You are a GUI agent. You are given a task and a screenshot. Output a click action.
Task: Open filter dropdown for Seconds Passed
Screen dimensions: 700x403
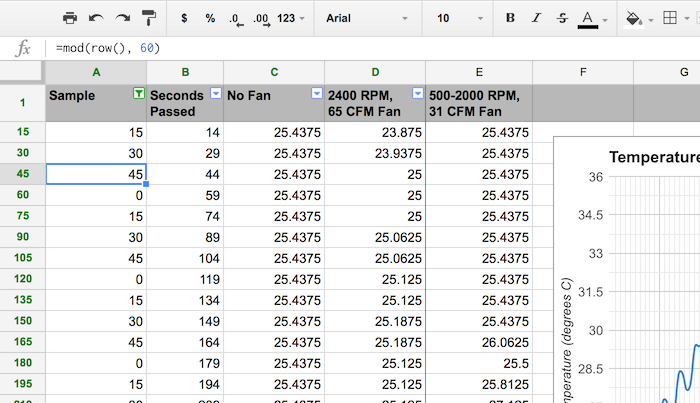[216, 93]
